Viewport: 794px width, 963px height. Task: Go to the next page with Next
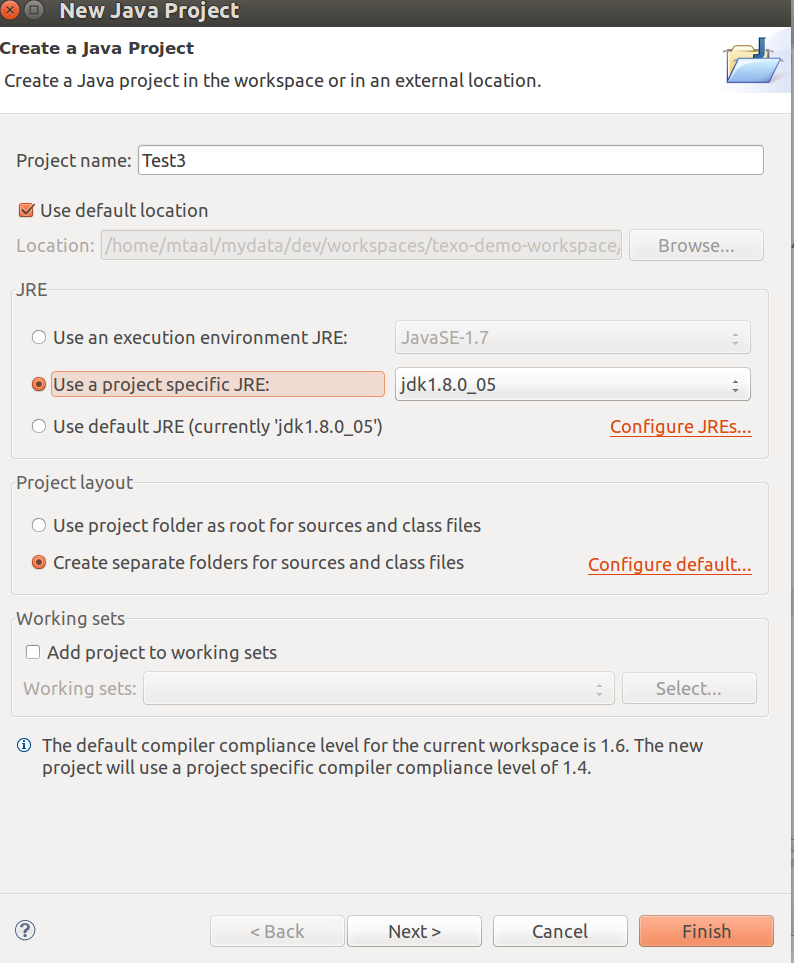(415, 931)
